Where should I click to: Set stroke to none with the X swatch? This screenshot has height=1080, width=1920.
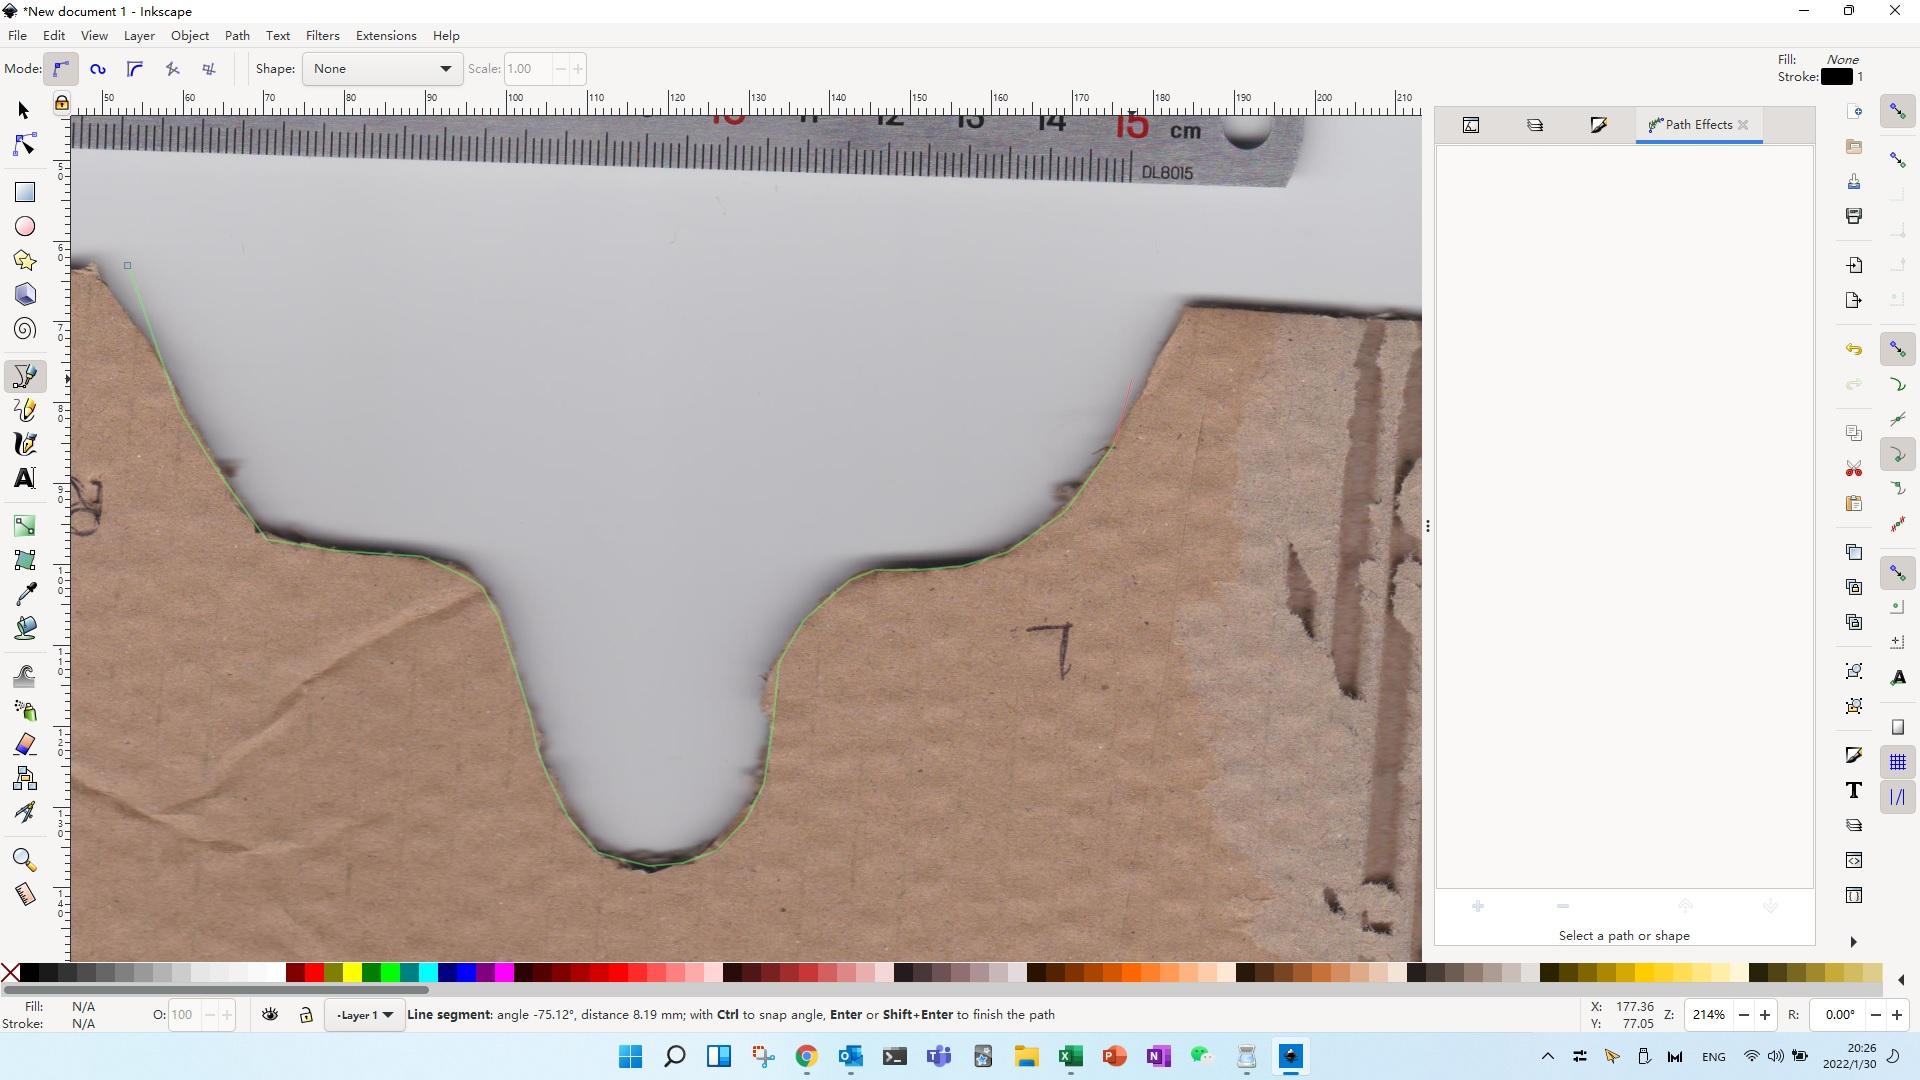[x=10, y=972]
